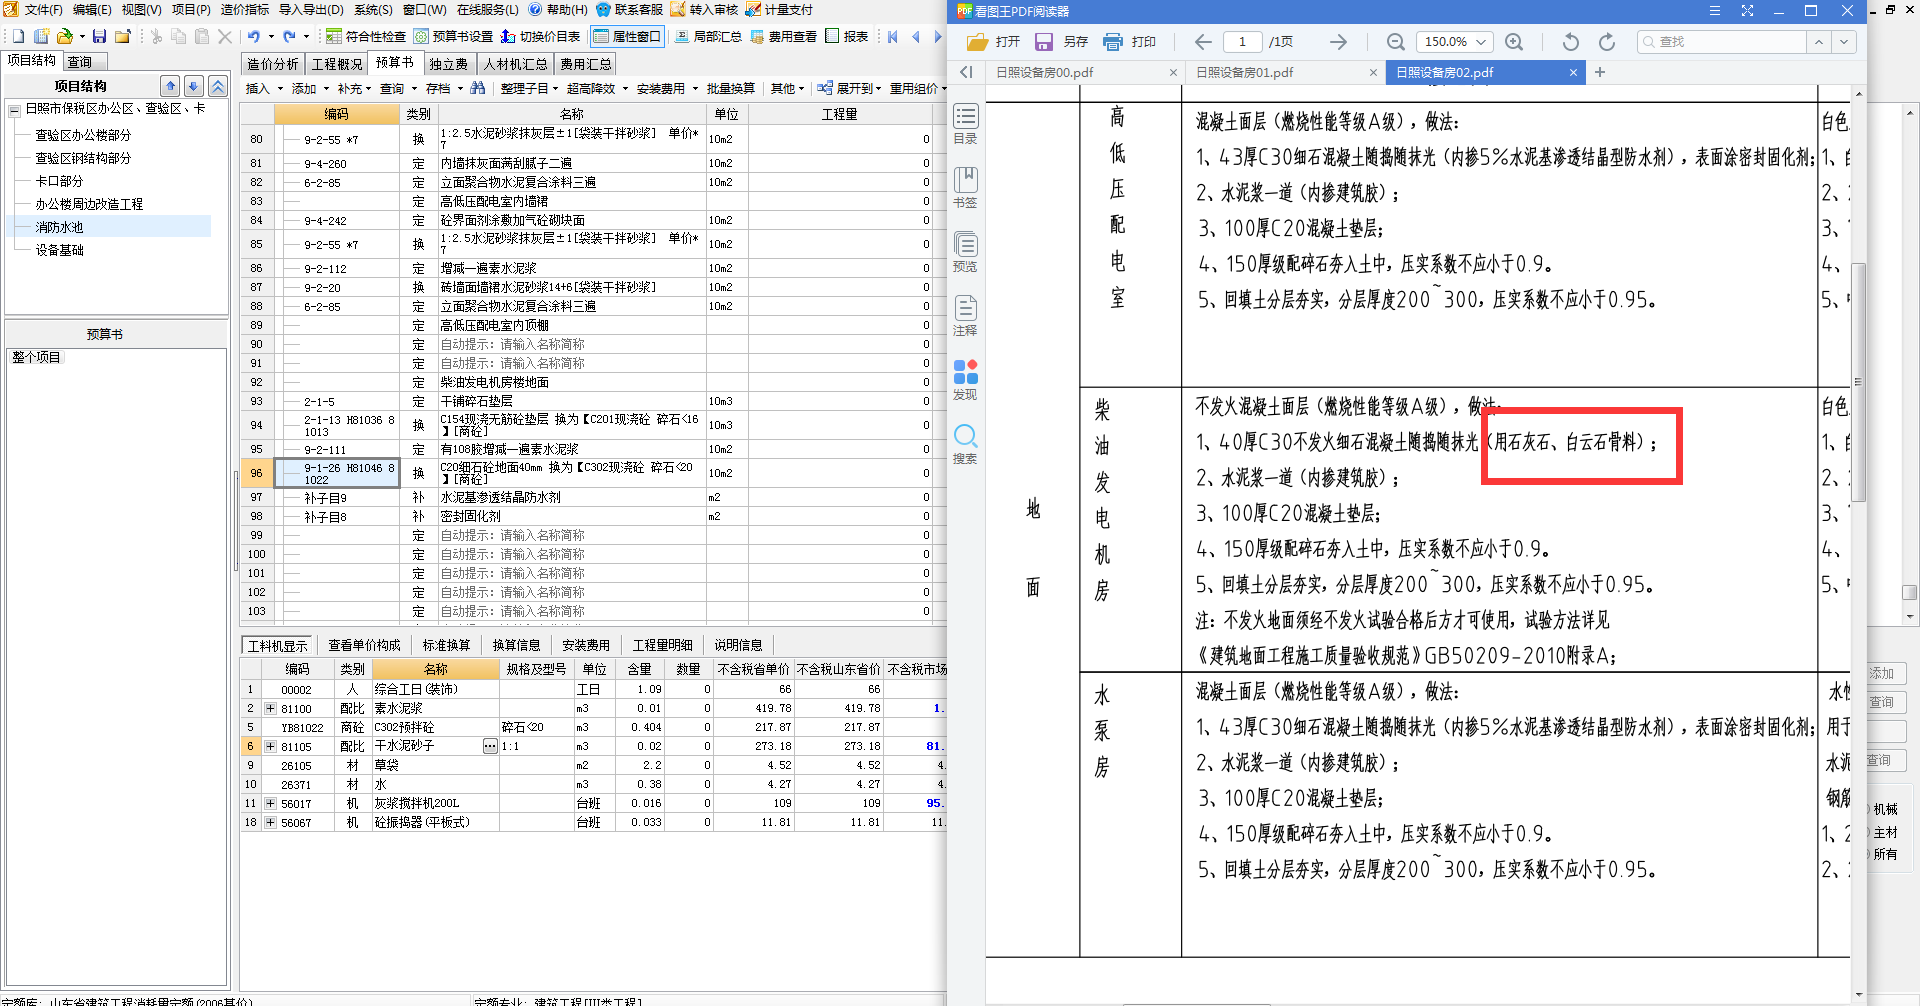Add a new PDF tab with plus

[x=1600, y=72]
